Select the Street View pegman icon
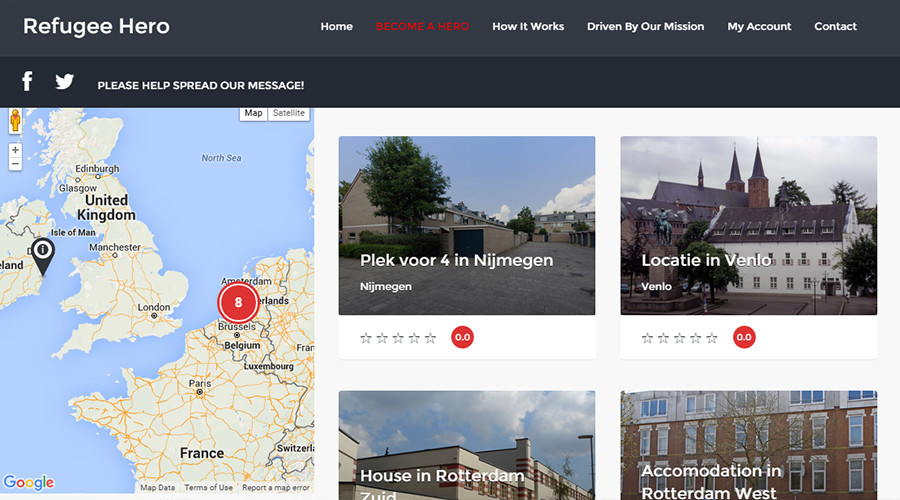 [x=15, y=121]
